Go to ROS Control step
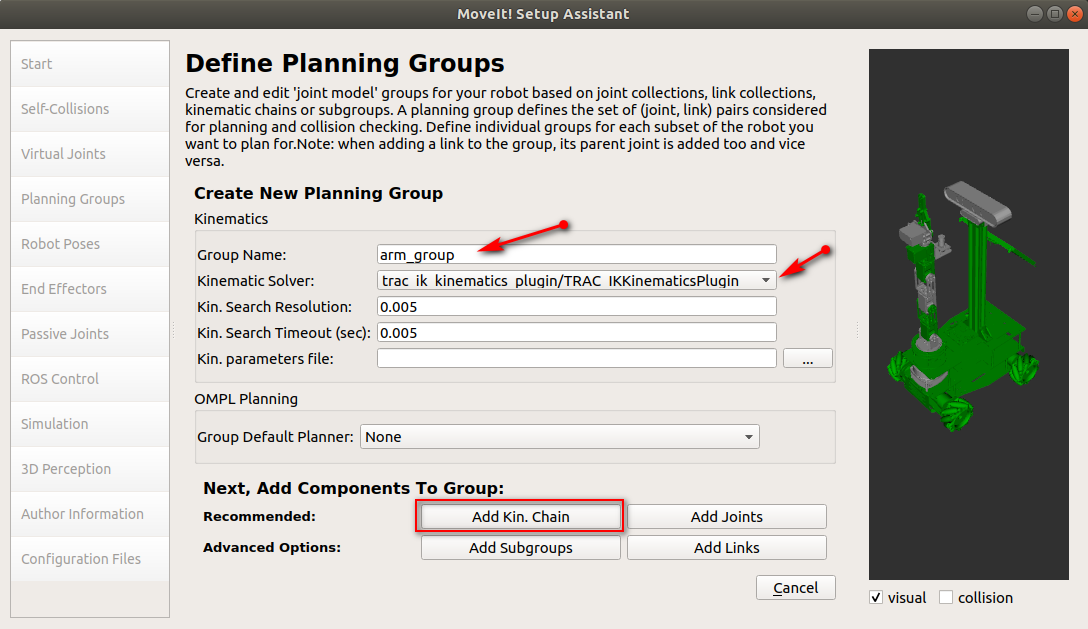The image size is (1088, 629). click(x=90, y=379)
